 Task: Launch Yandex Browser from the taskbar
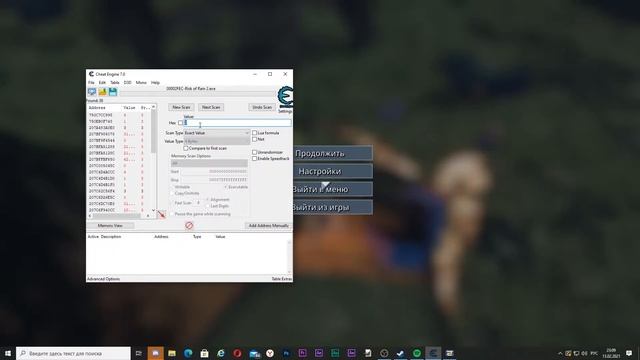[270, 353]
